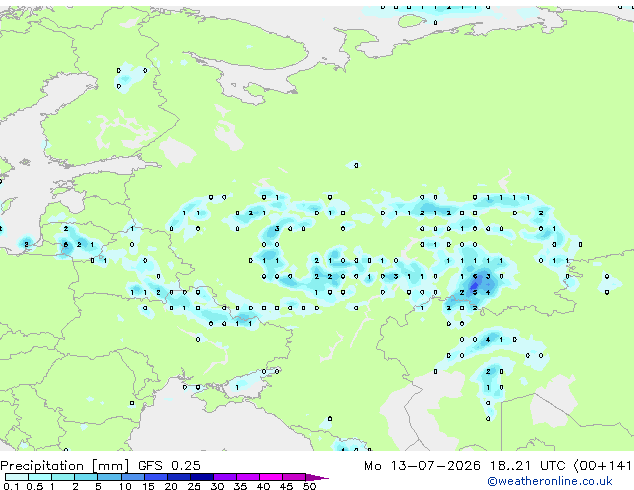Viewport: 634px width, 490px height.
Task: Click the 'GFS 0.25' model label
Action: (x=169, y=466)
